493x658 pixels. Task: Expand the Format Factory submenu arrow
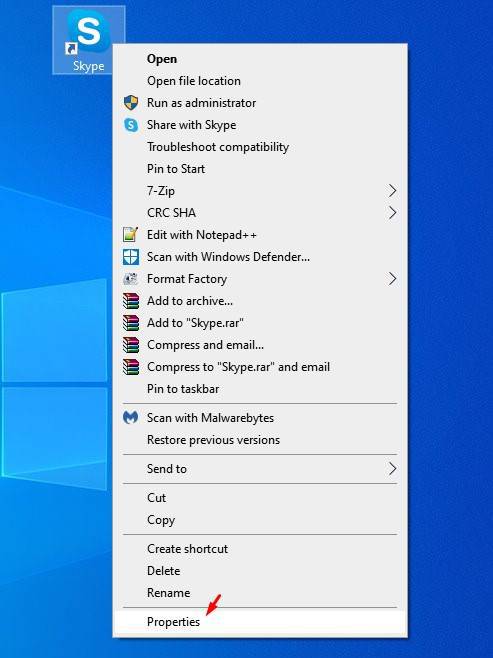[x=392, y=279]
